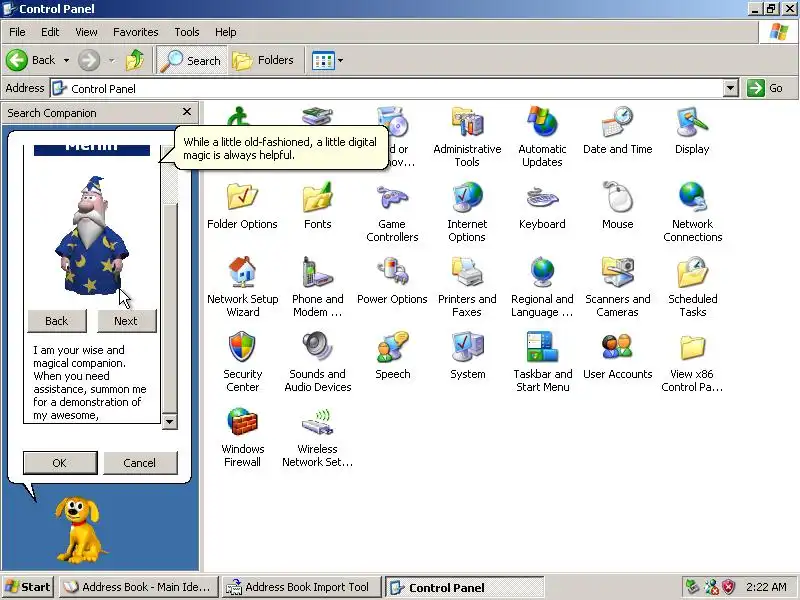Open Power Options icon
Viewport: 800px width, 600px height.
392,281
